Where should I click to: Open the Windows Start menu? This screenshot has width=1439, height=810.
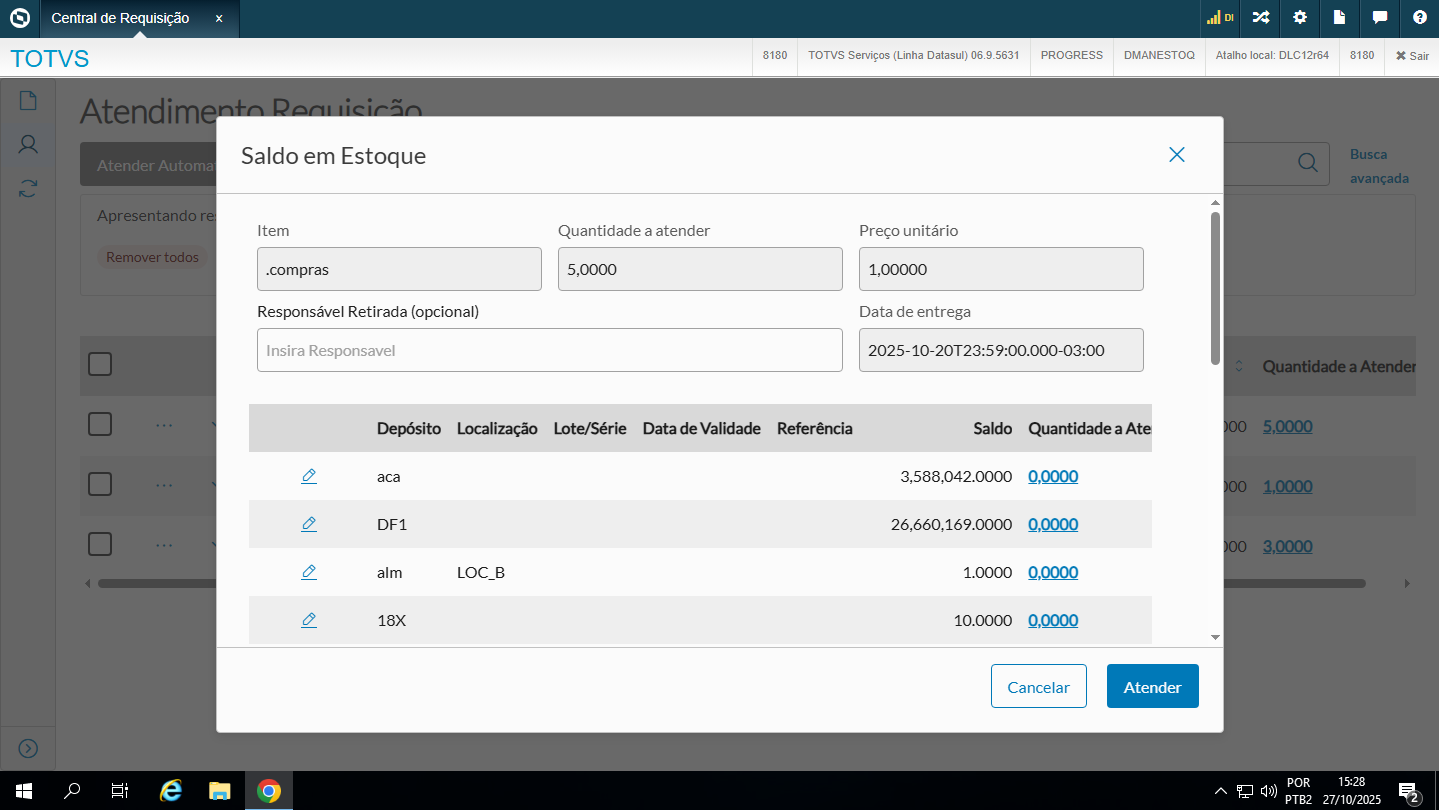24,791
